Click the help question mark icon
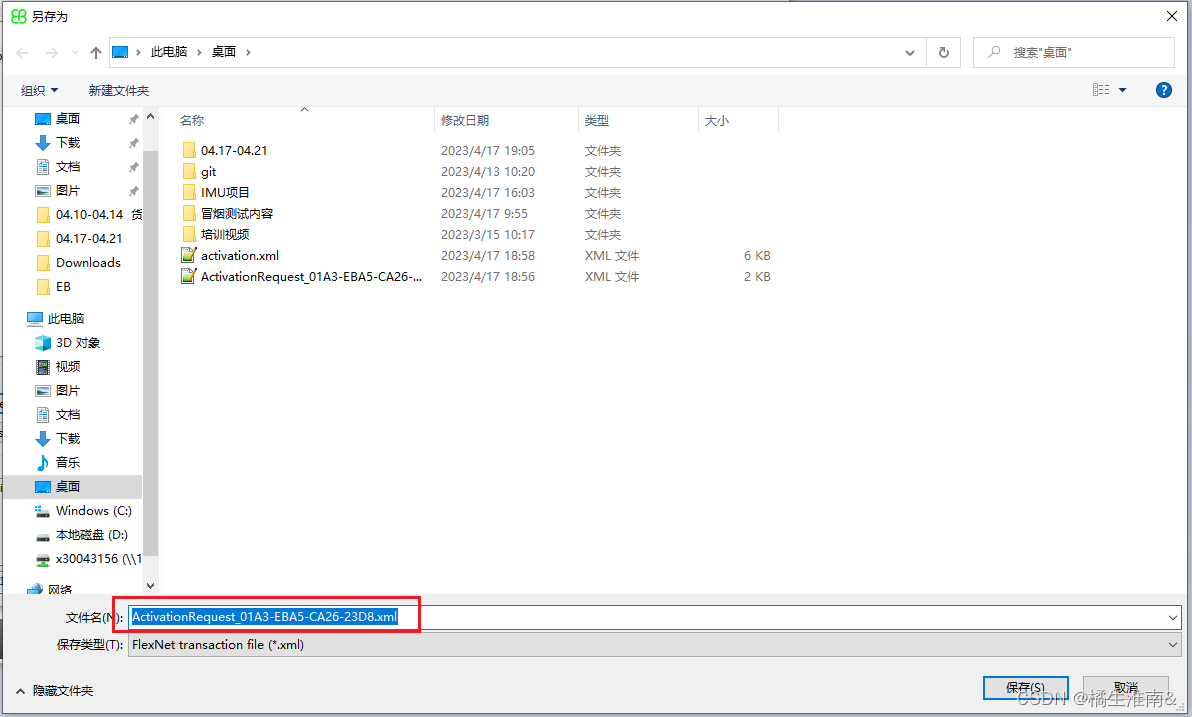 pyautogui.click(x=1163, y=90)
